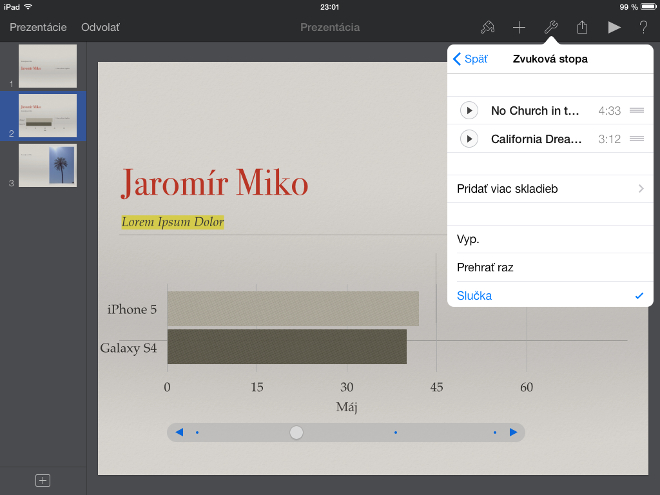Expand Pridať viac skladieb
The width and height of the screenshot is (660, 495).
point(550,189)
